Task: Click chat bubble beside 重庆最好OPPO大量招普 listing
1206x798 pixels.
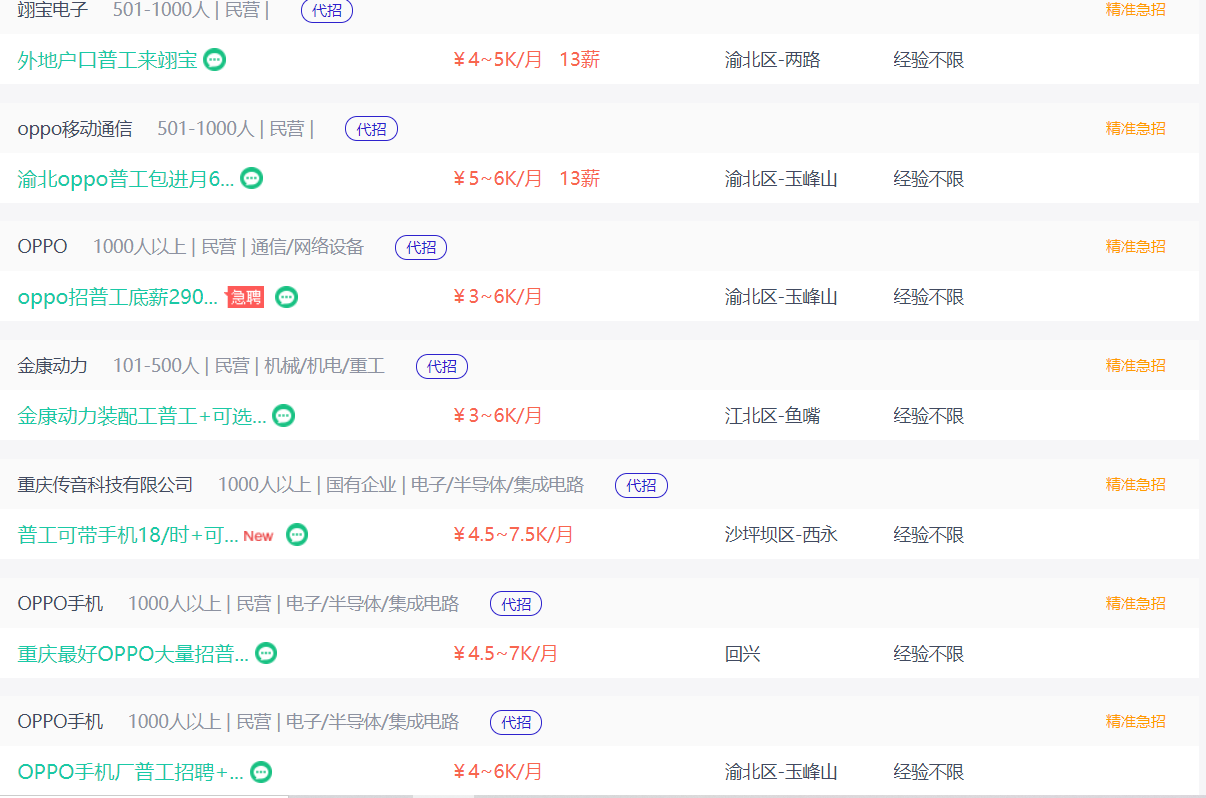Action: point(266,653)
